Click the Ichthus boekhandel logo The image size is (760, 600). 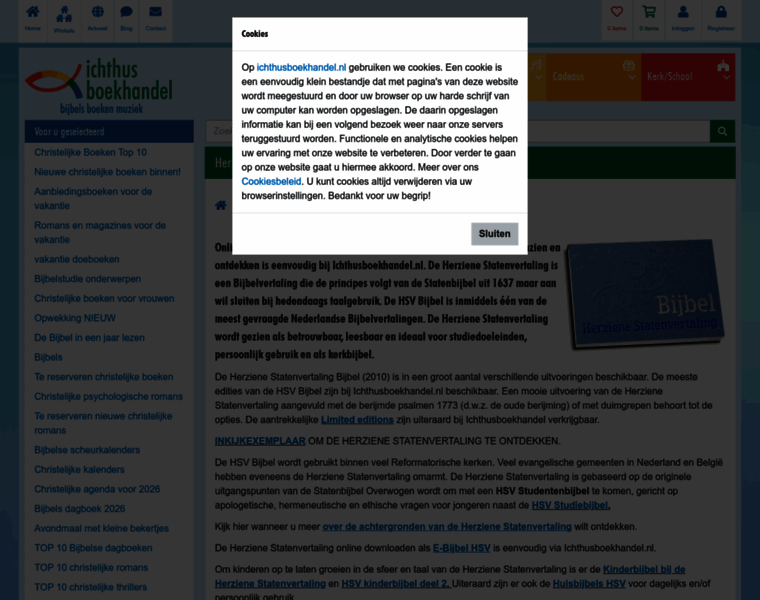pos(99,85)
